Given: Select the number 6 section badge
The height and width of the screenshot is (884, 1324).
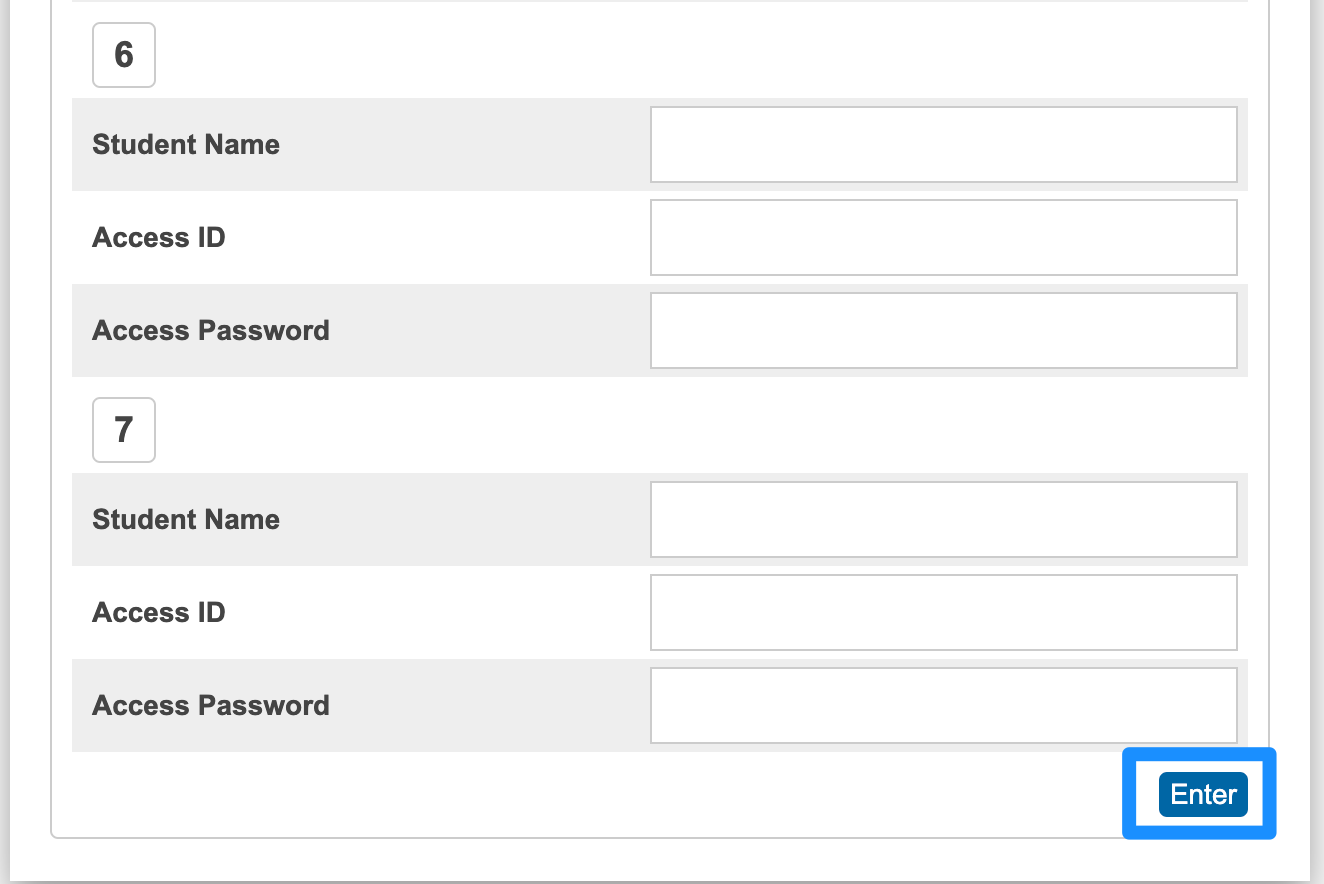Looking at the screenshot, I should point(123,55).
